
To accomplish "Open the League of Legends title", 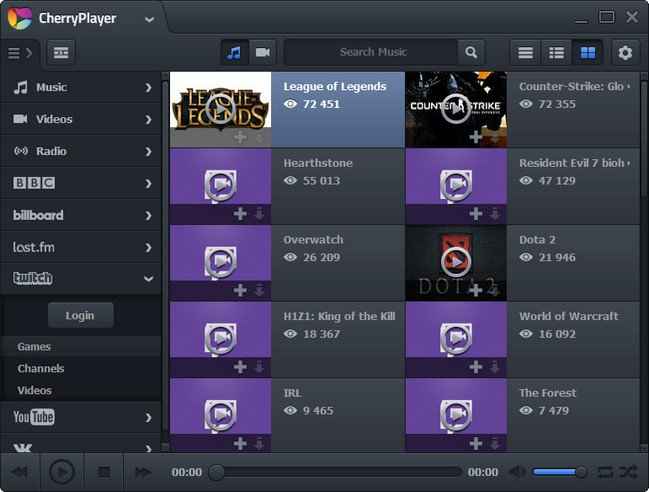I will 334,87.
